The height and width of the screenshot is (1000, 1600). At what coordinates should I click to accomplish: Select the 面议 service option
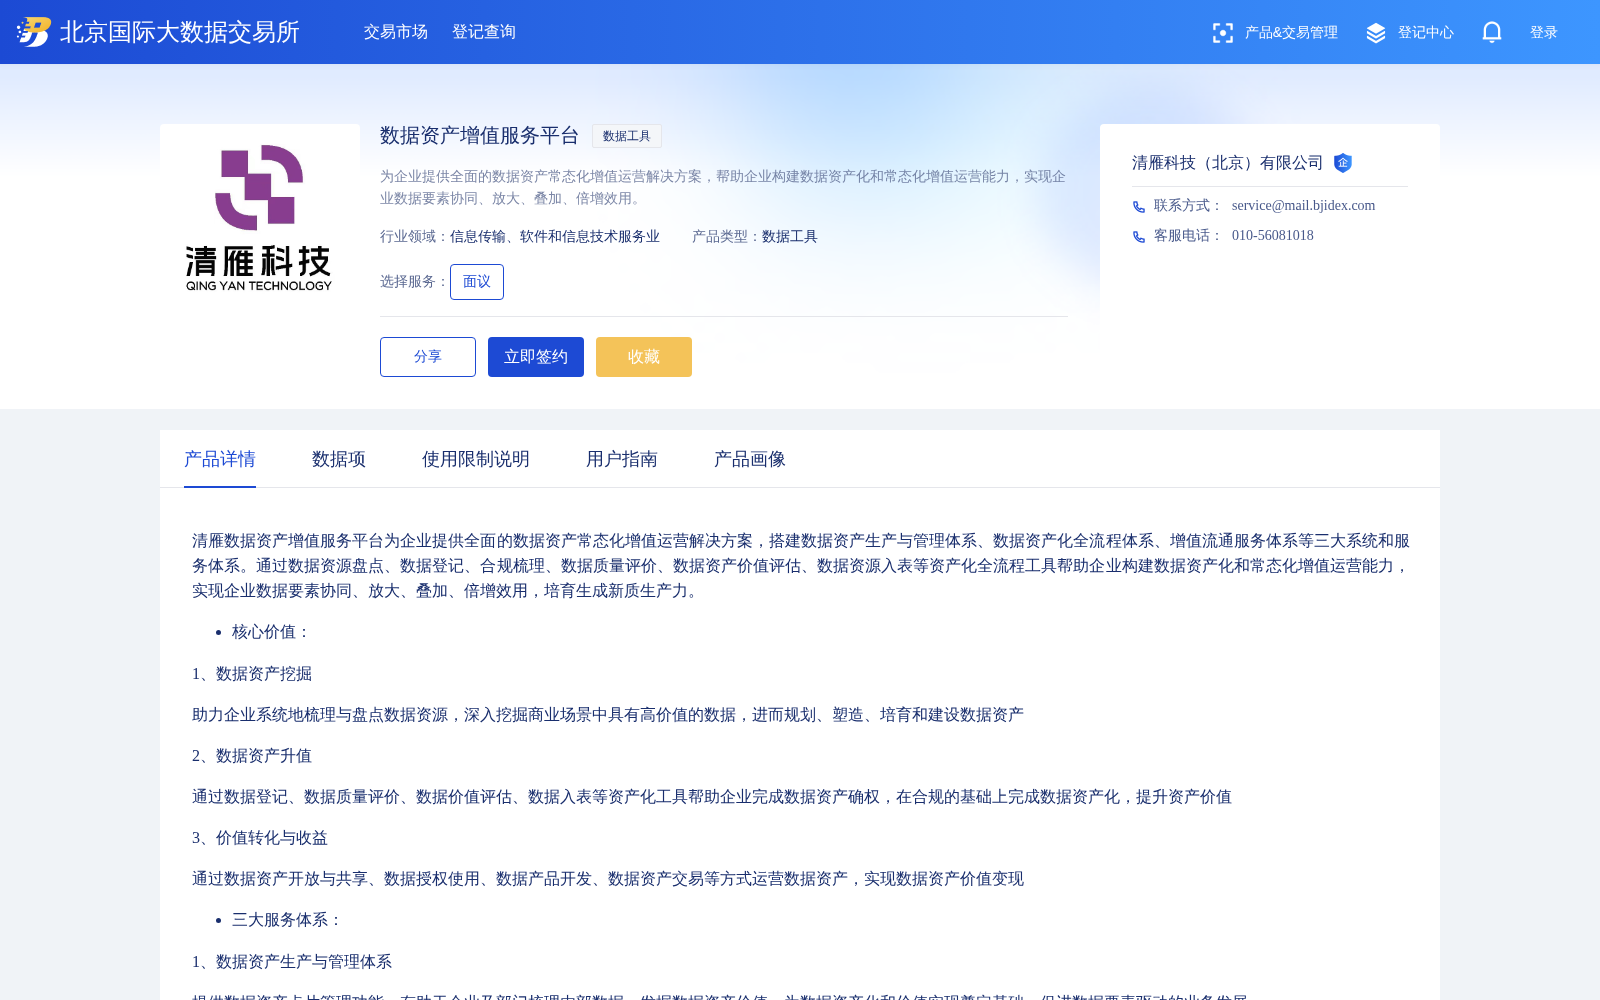(x=477, y=282)
